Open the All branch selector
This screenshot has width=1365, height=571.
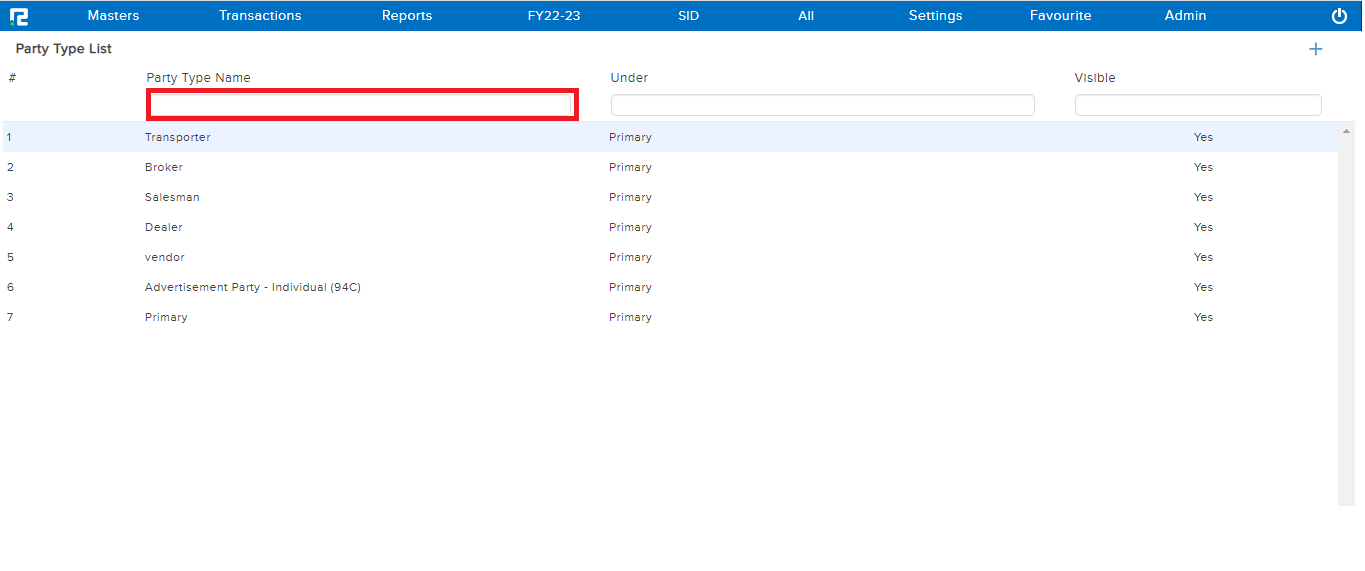pos(806,16)
